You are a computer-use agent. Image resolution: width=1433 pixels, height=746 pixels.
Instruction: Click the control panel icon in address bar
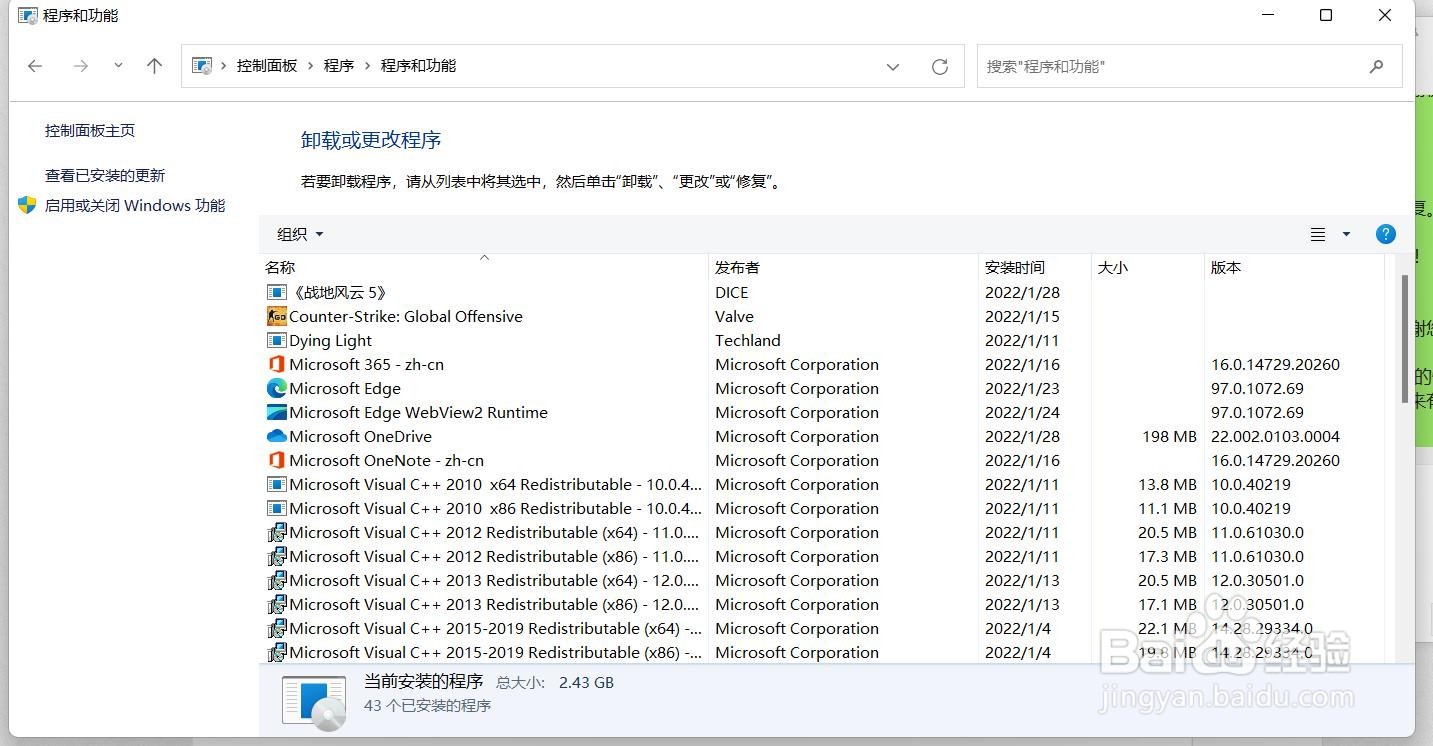202,66
